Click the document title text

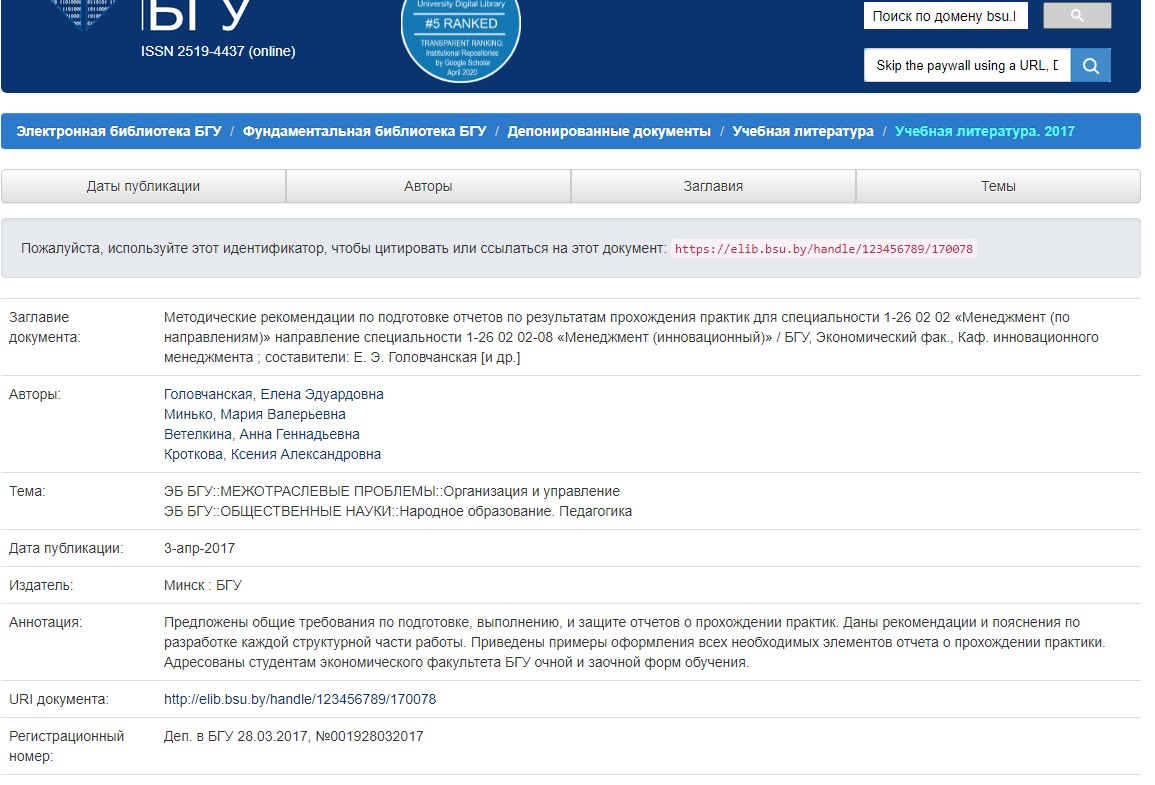pos(631,337)
